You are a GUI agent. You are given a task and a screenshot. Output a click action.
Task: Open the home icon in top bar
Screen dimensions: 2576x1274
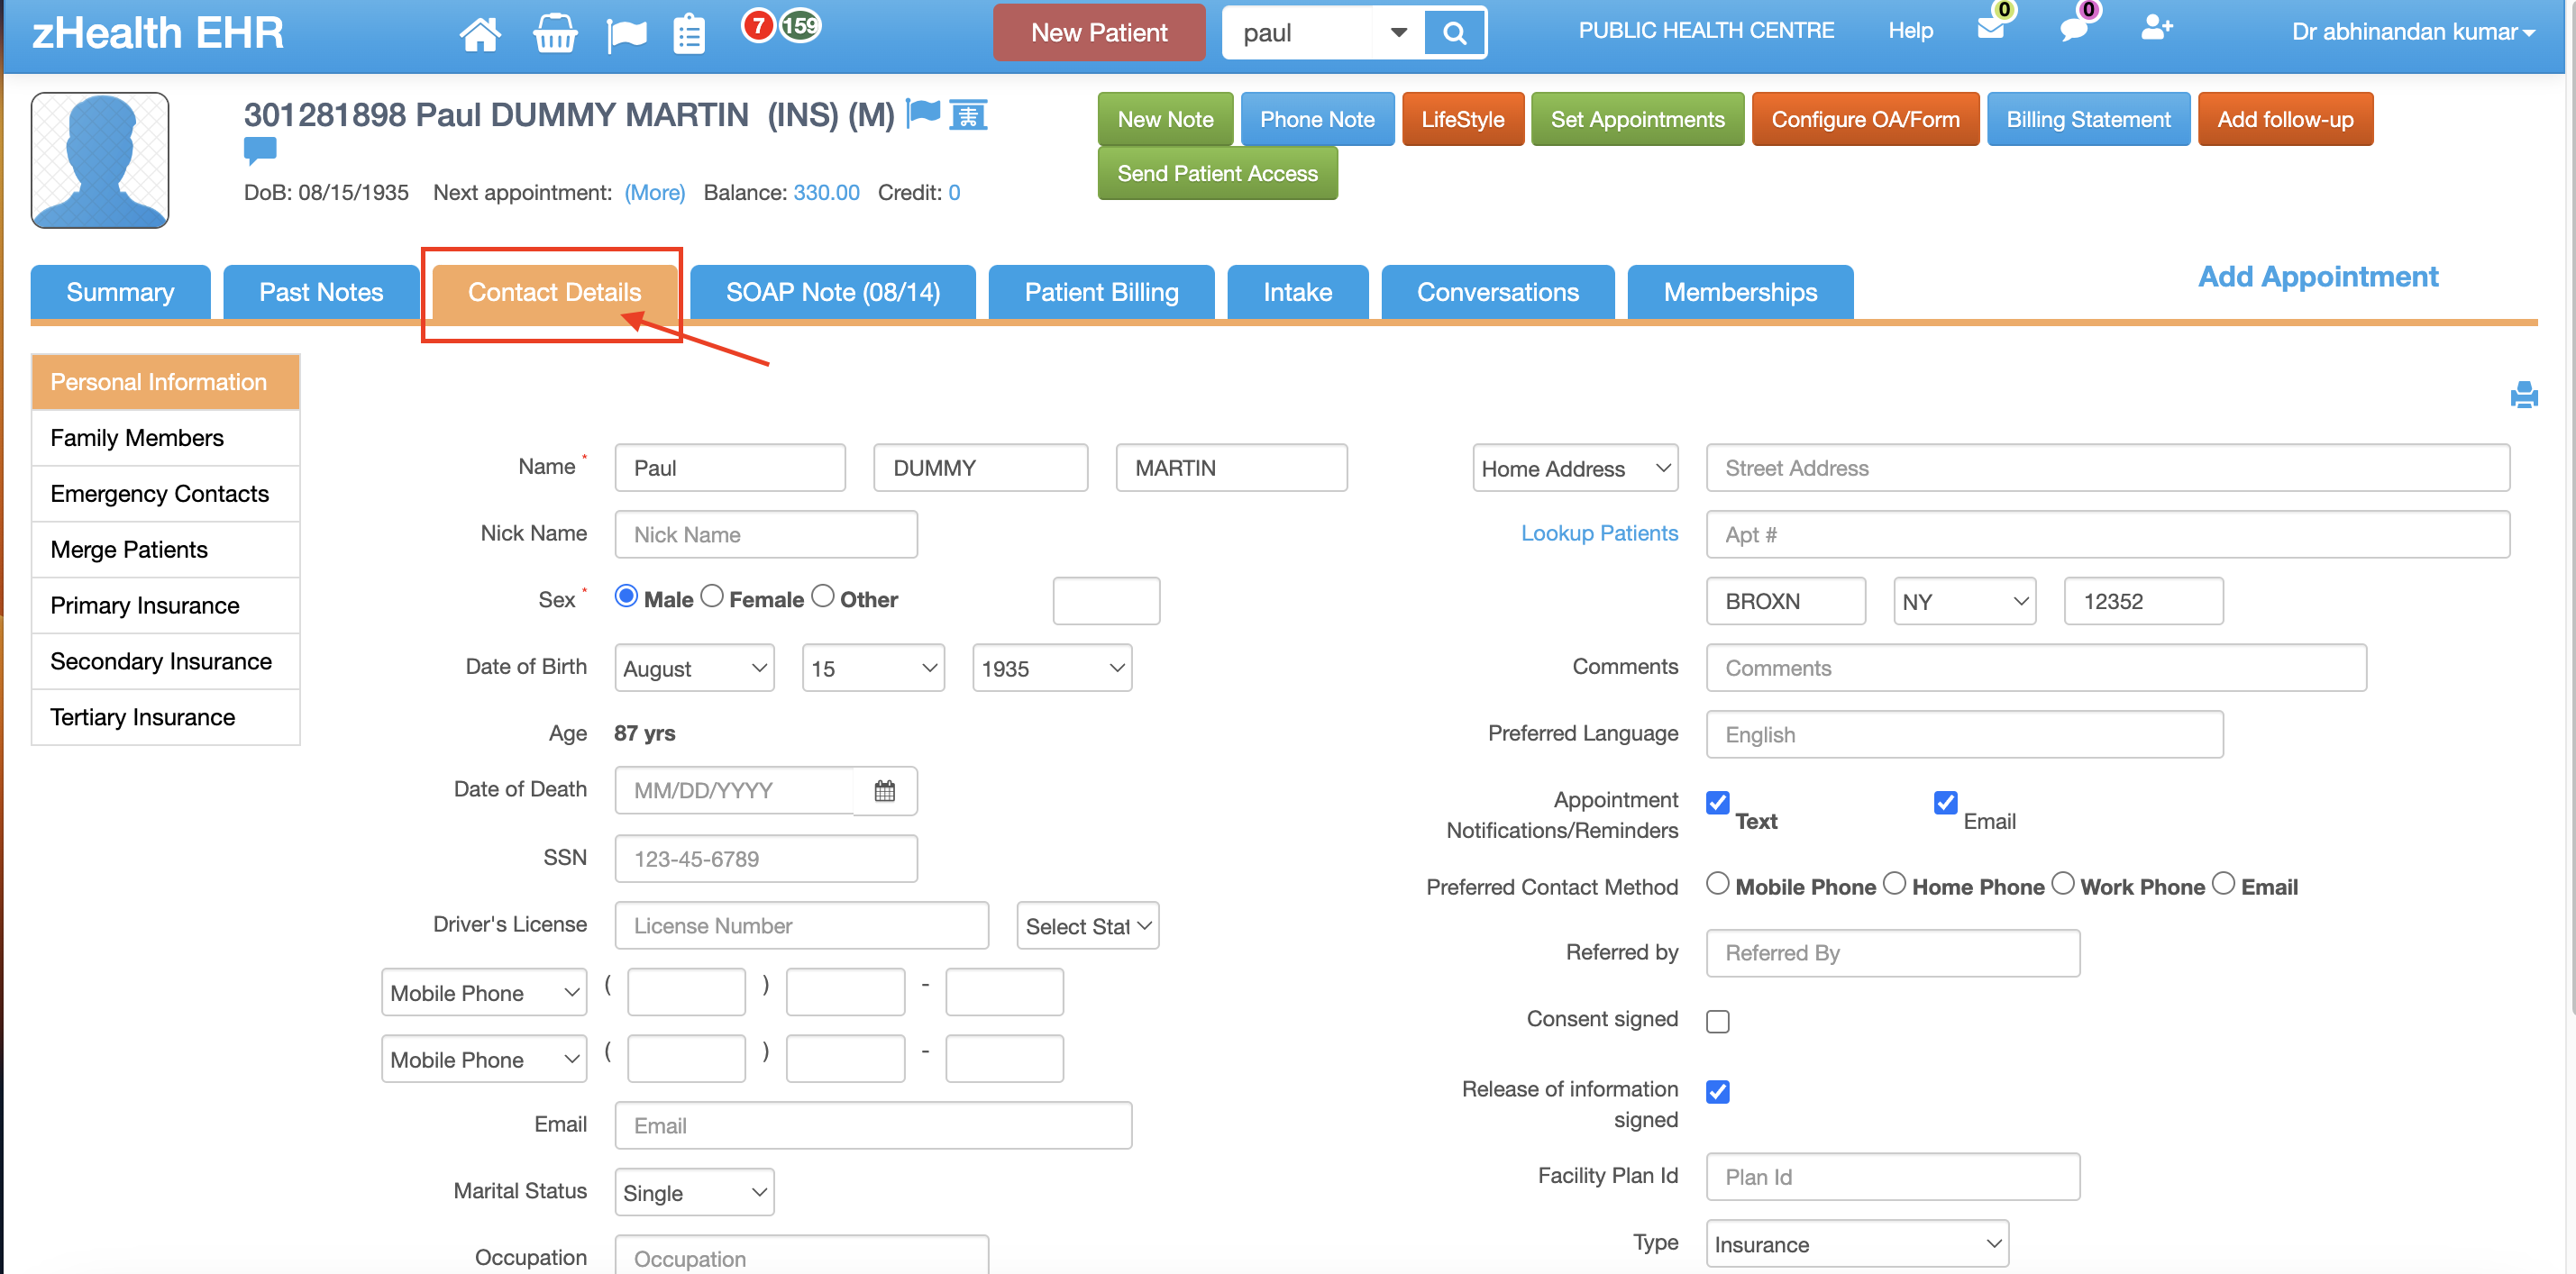coord(480,33)
